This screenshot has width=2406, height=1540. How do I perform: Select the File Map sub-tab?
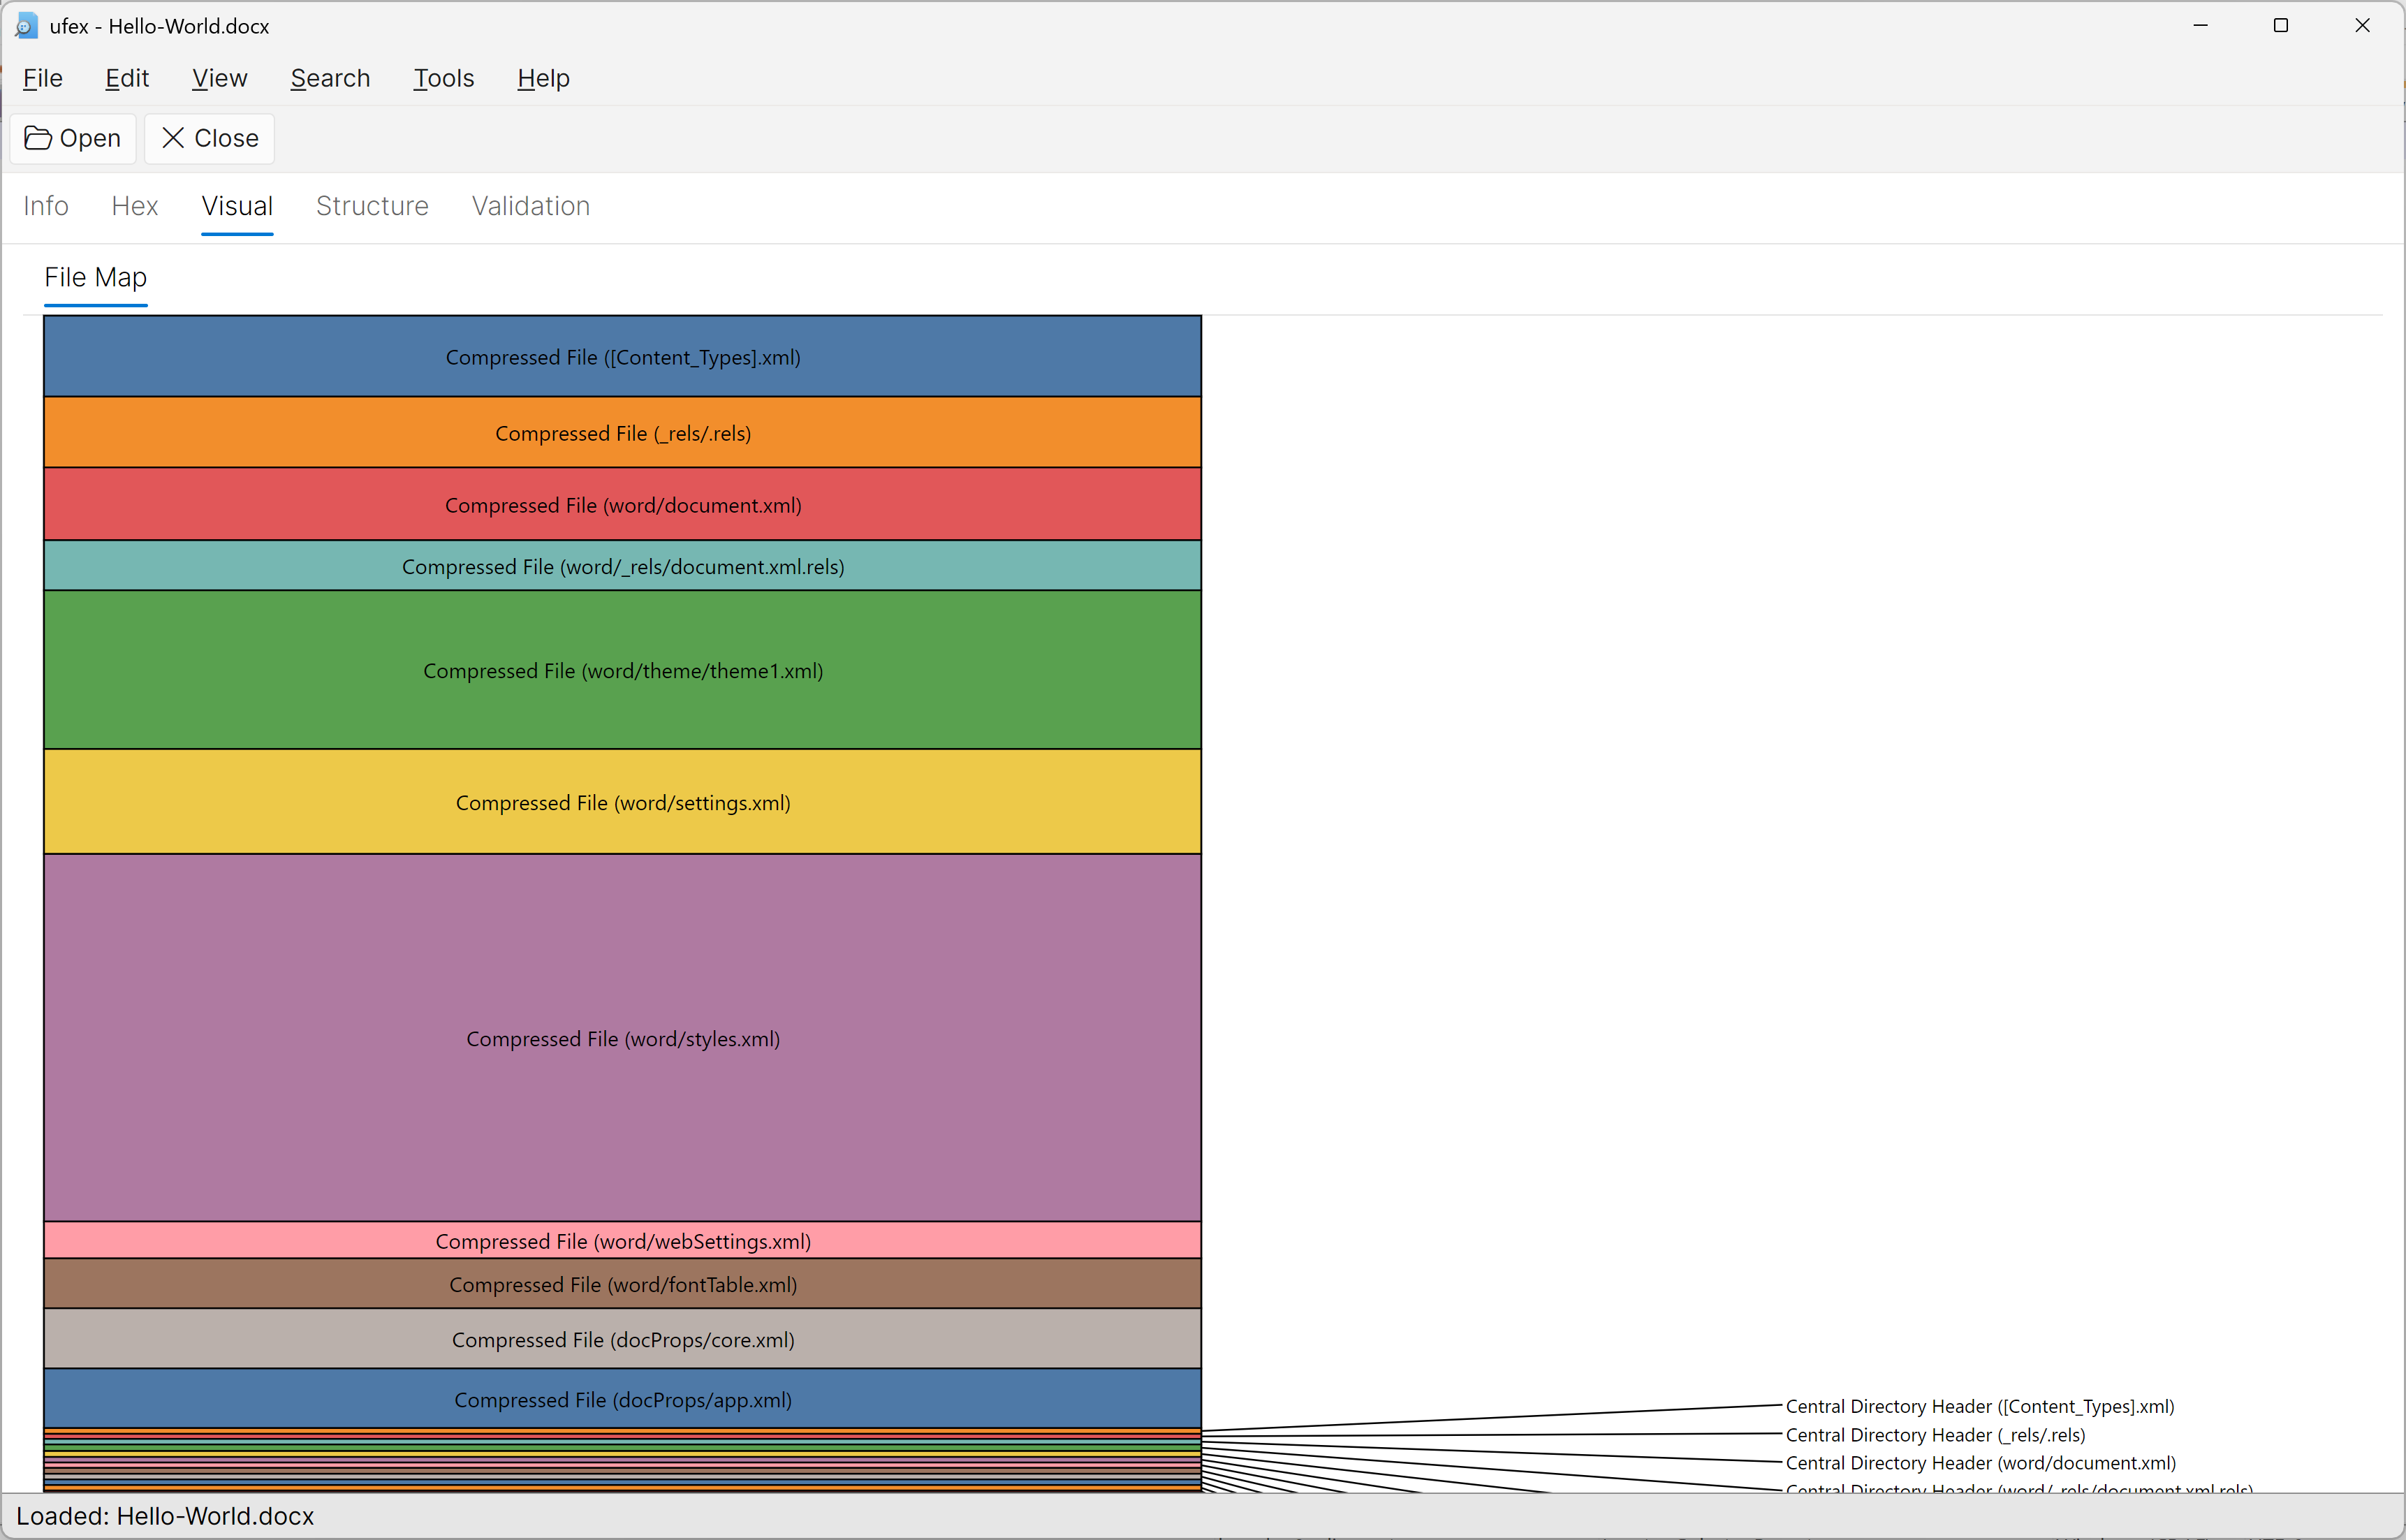click(96, 277)
